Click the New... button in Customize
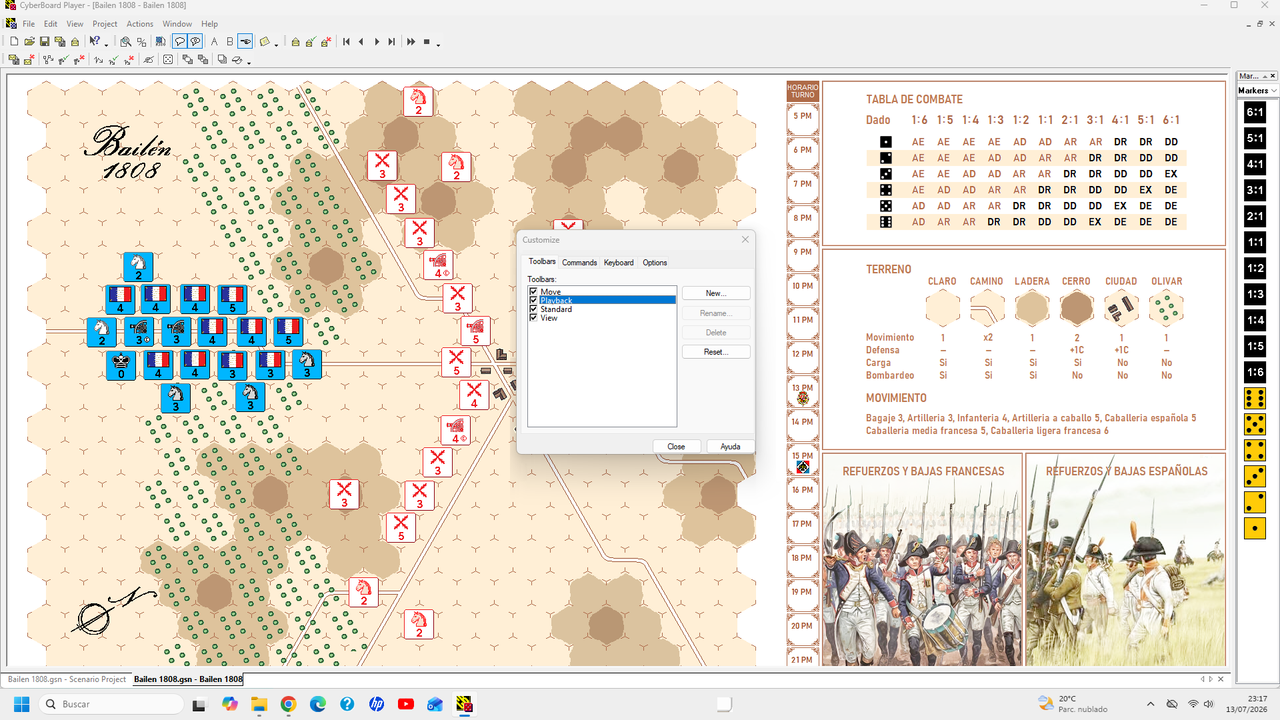Image resolution: width=1280 pixels, height=720 pixels. click(716, 293)
